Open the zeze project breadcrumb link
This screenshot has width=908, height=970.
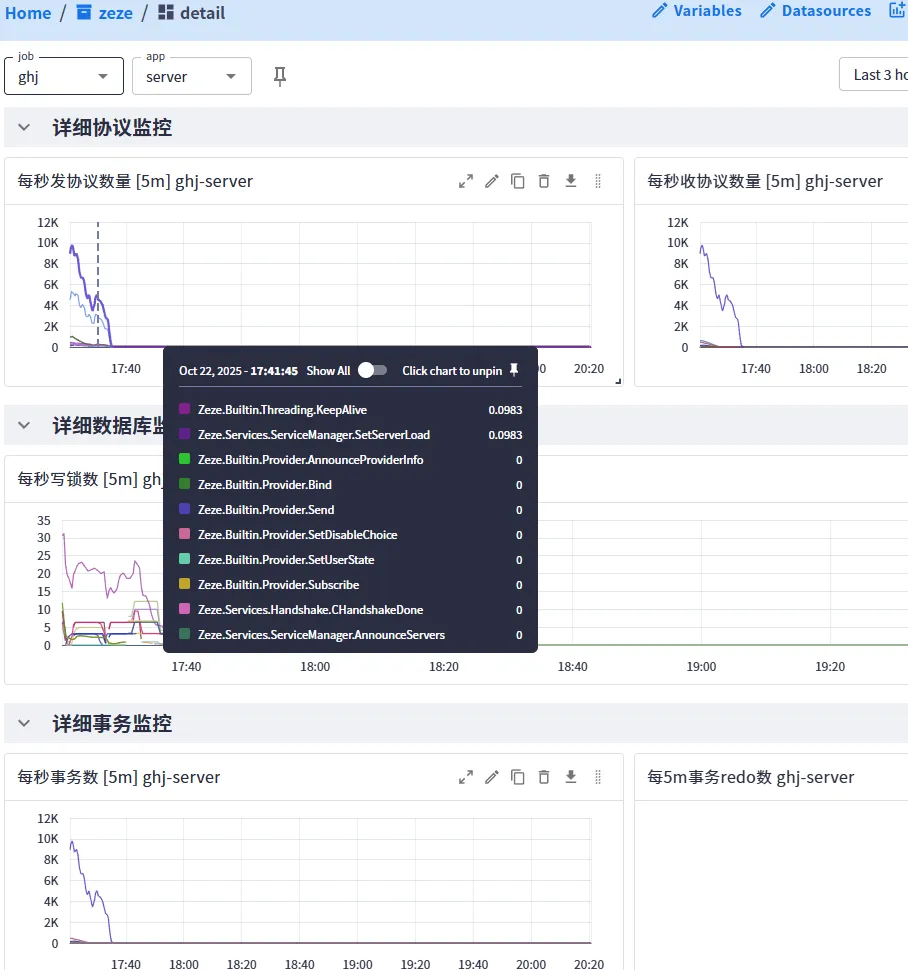pos(105,13)
